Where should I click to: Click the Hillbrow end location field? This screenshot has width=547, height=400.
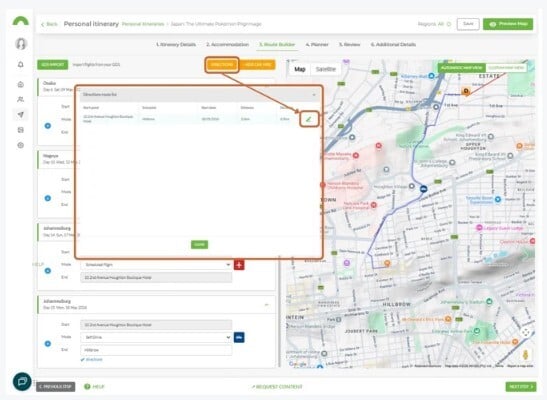tap(156, 350)
